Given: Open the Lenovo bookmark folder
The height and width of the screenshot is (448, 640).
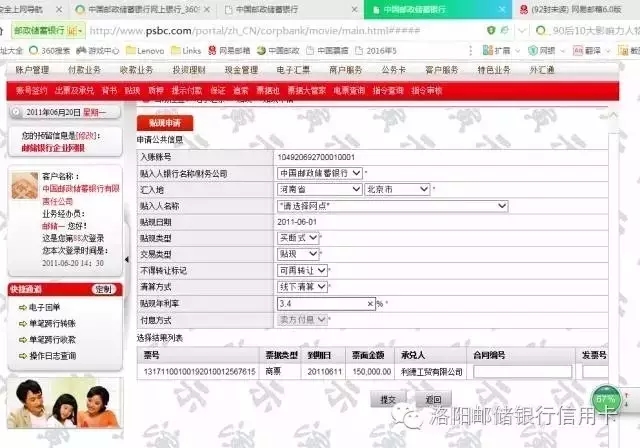Looking at the screenshot, I should [x=145, y=51].
